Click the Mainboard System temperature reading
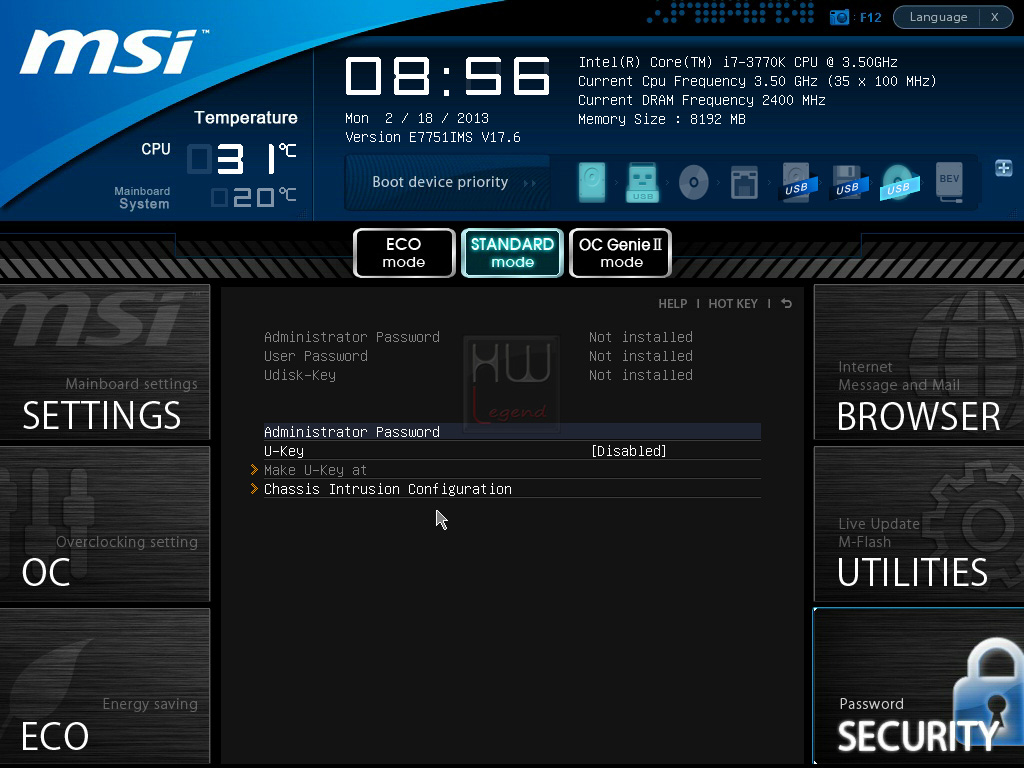Screen dimensions: 1024x768 tap(254, 197)
